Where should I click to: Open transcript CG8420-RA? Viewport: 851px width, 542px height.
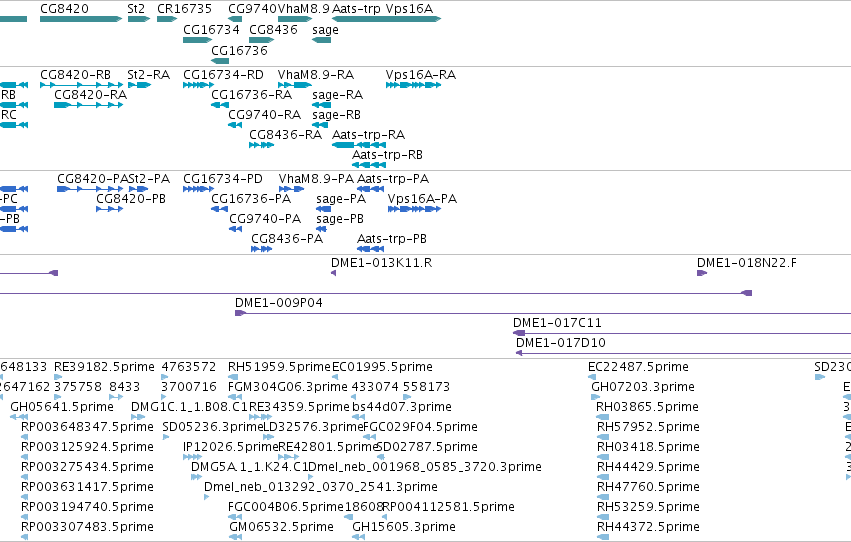pyautogui.click(x=88, y=105)
